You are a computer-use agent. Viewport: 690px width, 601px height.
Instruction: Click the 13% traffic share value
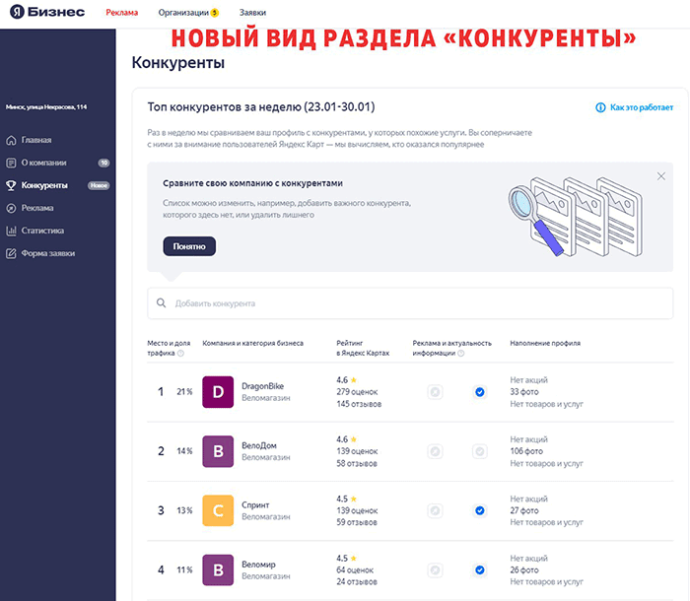[x=184, y=510]
